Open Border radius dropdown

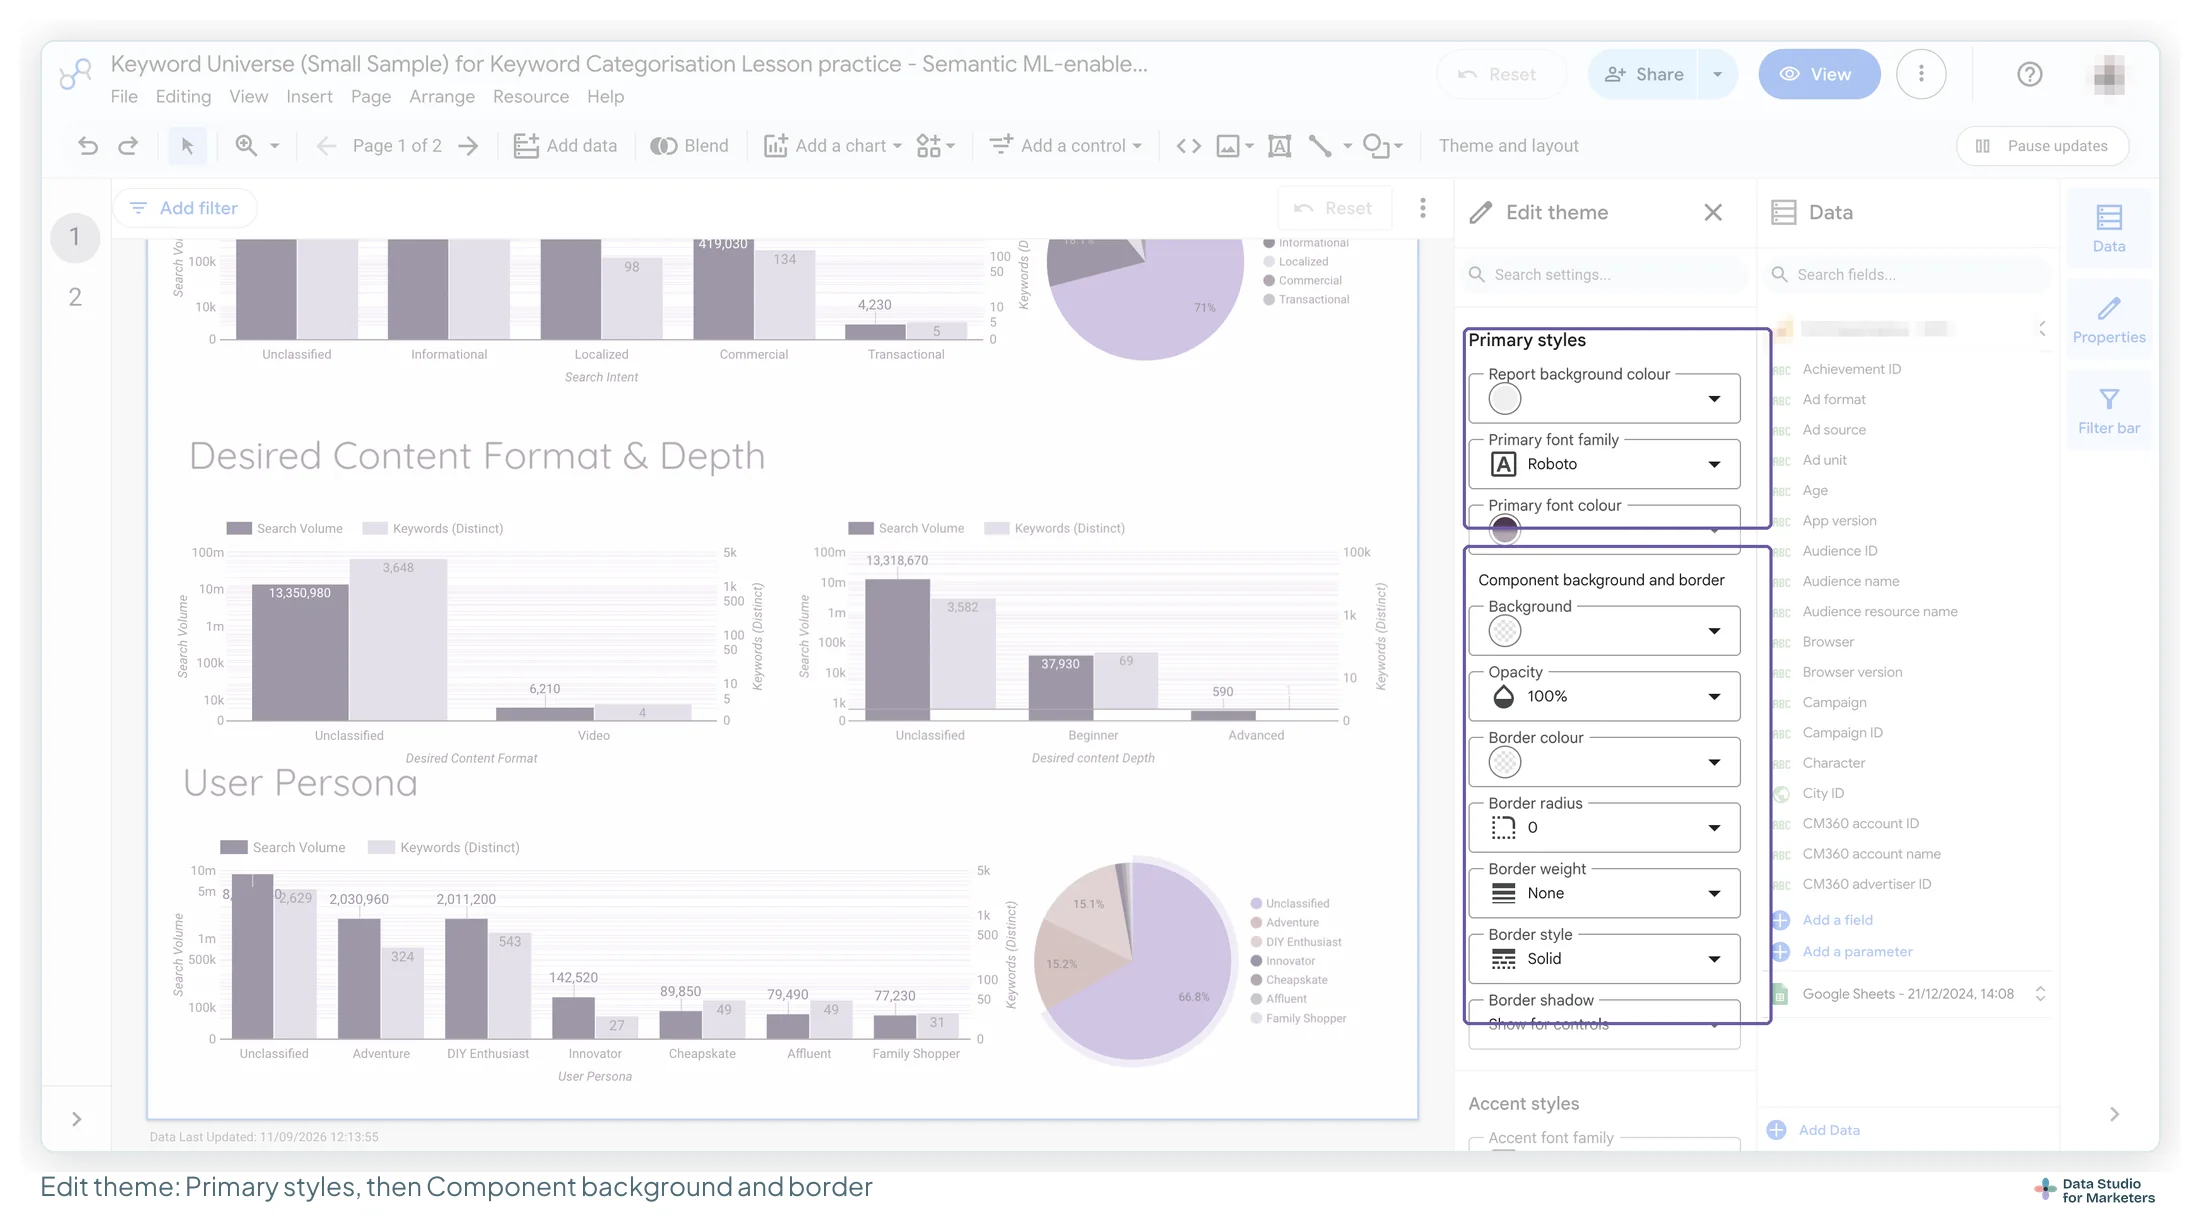1604,828
